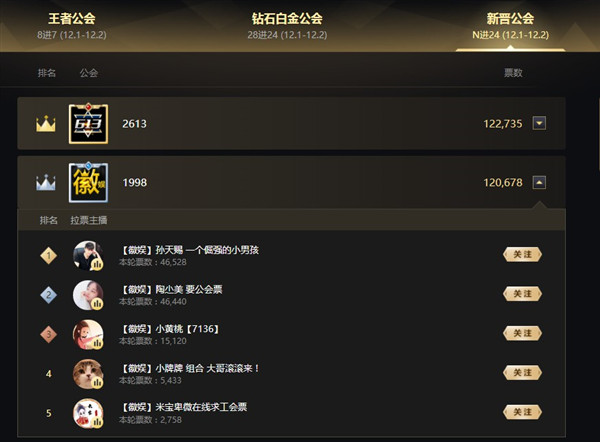Open 米宝's avatar at rank 5
The height and width of the screenshot is (442, 600).
(88, 413)
